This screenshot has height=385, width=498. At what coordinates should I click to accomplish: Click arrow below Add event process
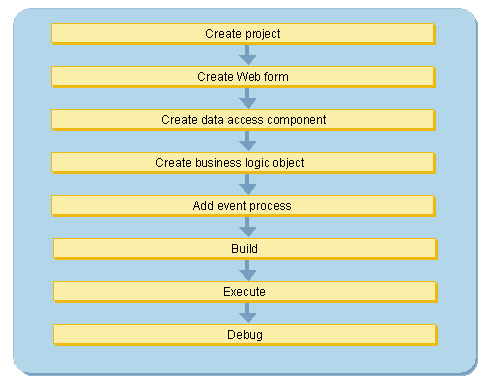[x=247, y=227]
